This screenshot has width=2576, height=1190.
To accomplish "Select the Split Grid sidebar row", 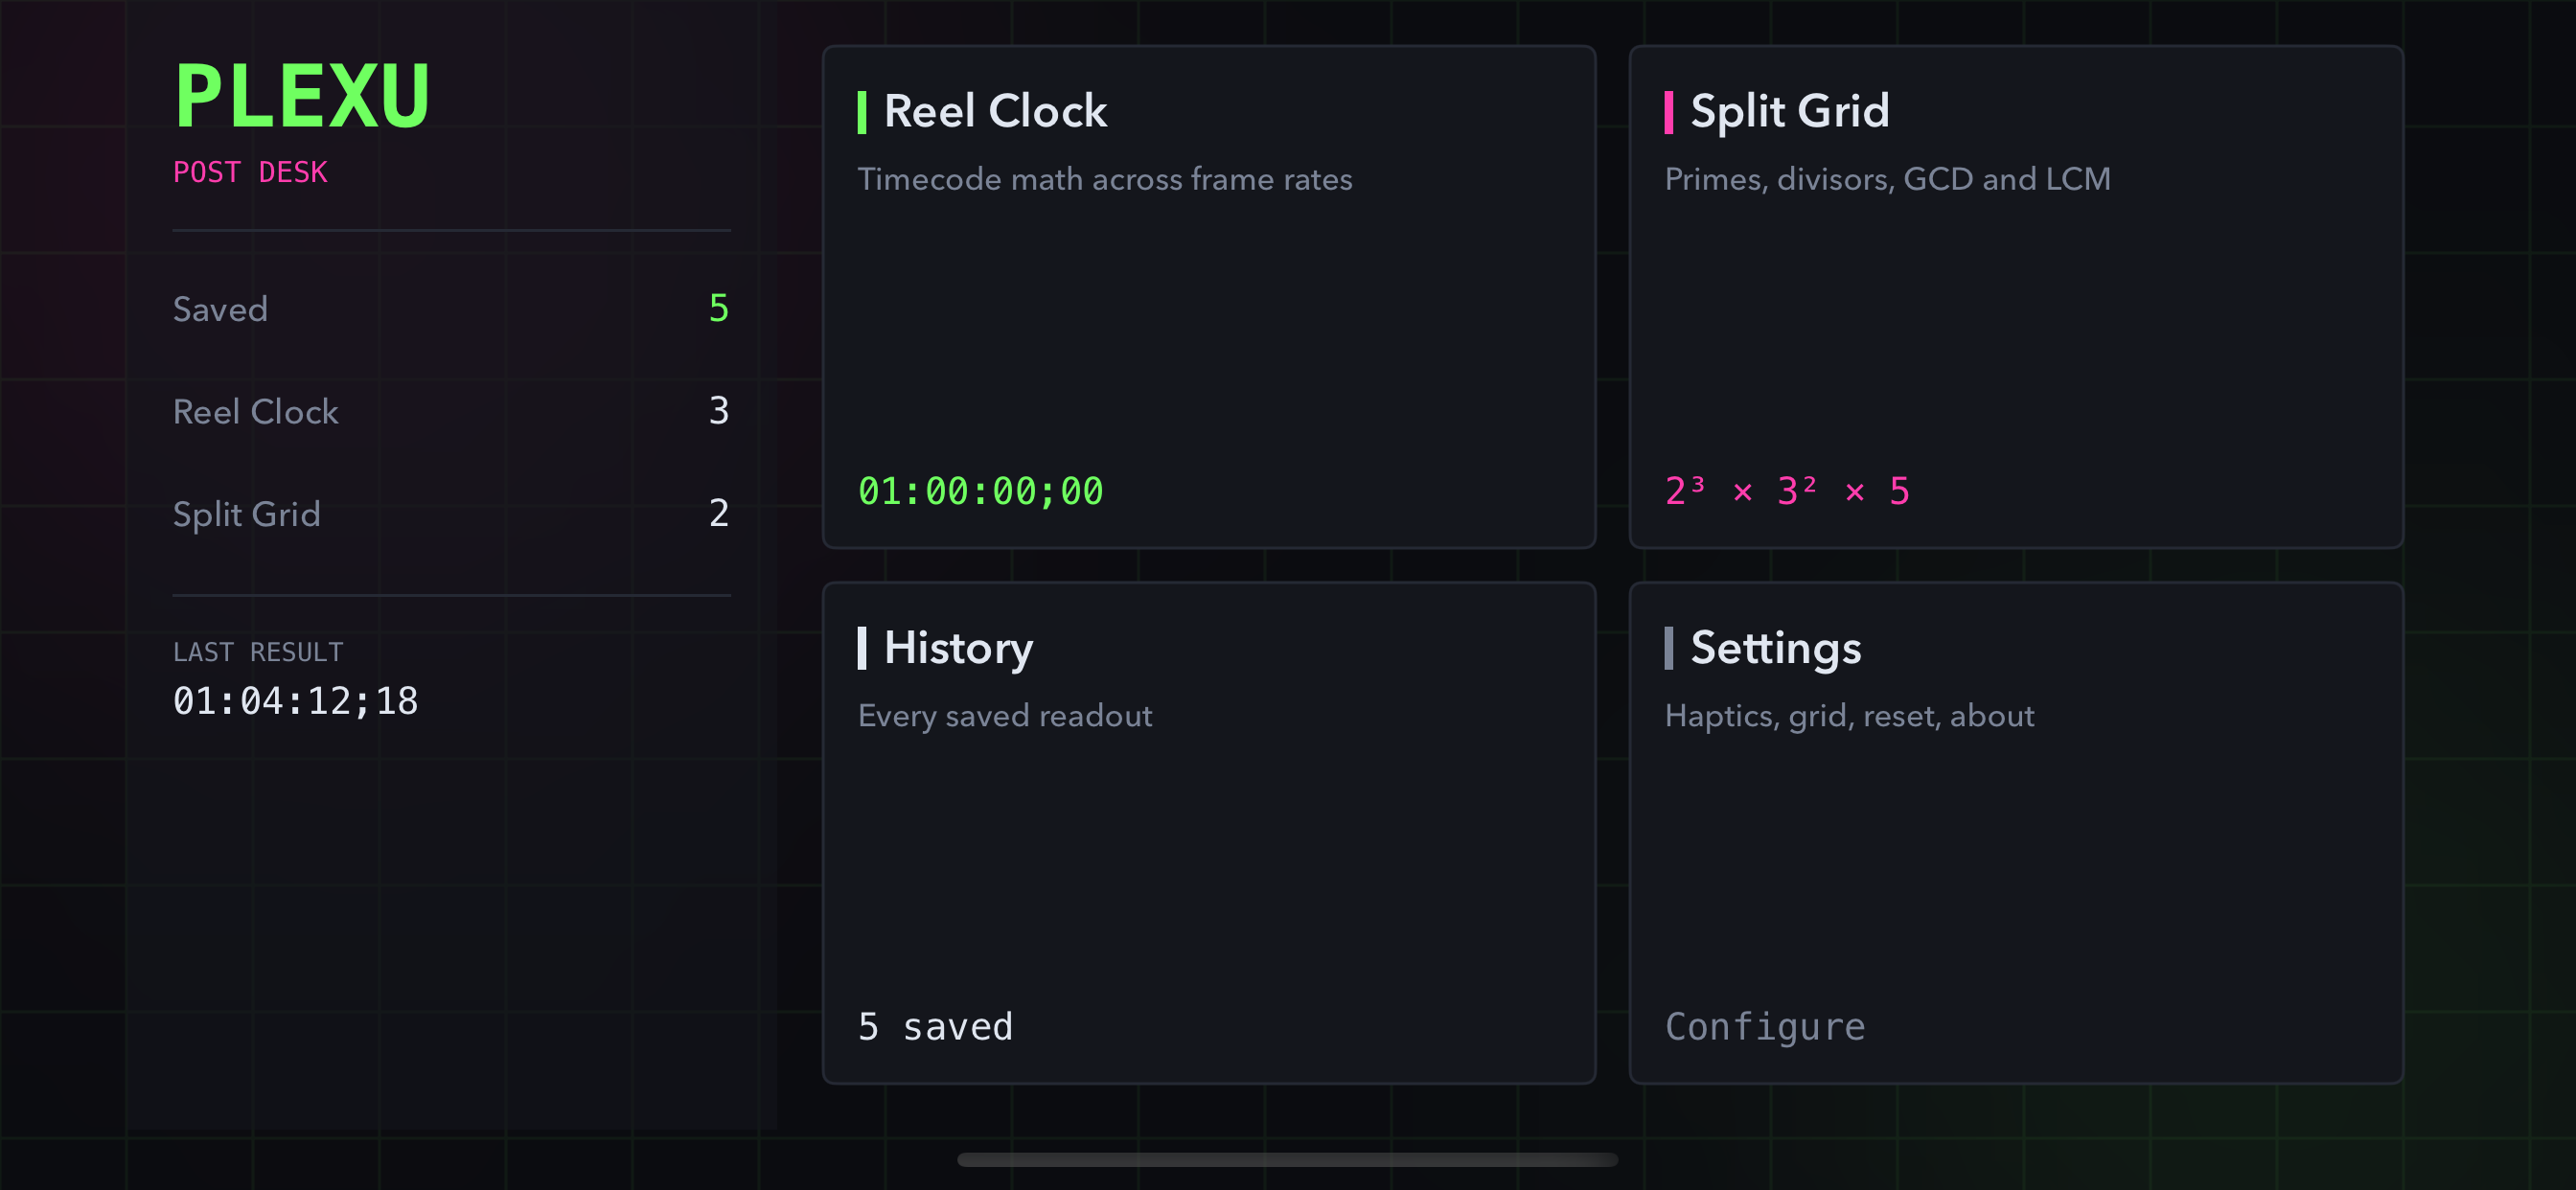I will click(x=451, y=513).
